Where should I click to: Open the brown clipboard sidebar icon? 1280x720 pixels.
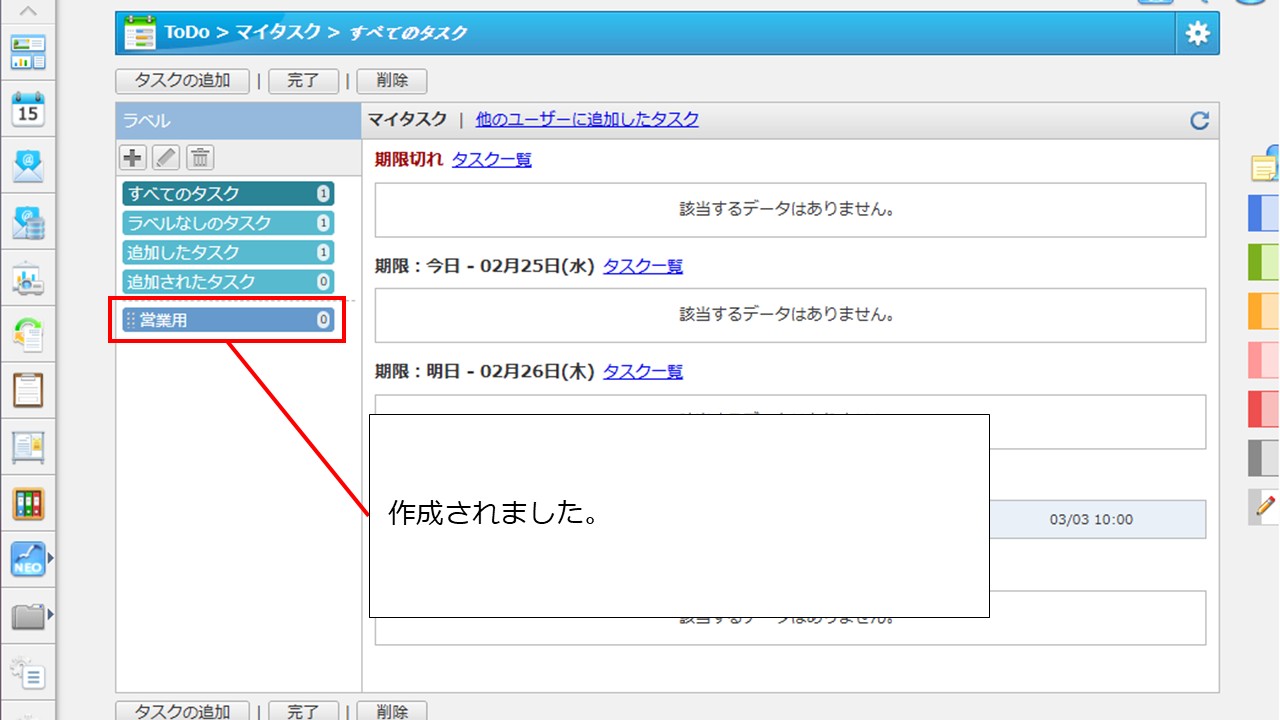pyautogui.click(x=28, y=390)
